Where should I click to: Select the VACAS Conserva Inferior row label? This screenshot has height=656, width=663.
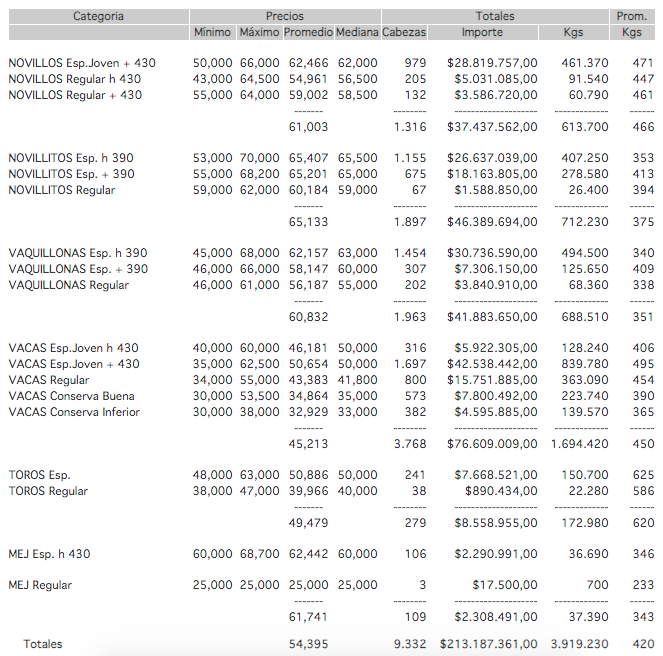[74, 412]
